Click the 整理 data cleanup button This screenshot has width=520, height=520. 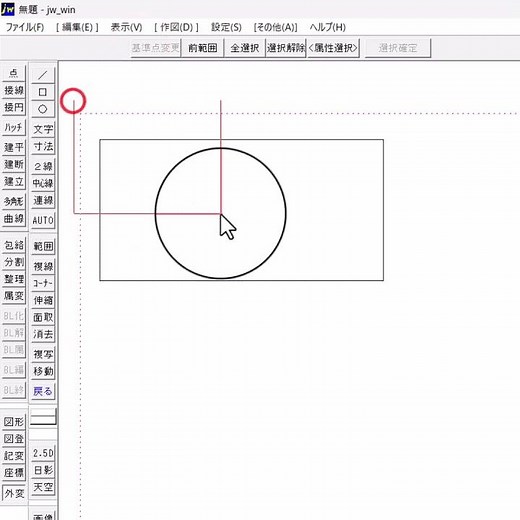(x=14, y=279)
